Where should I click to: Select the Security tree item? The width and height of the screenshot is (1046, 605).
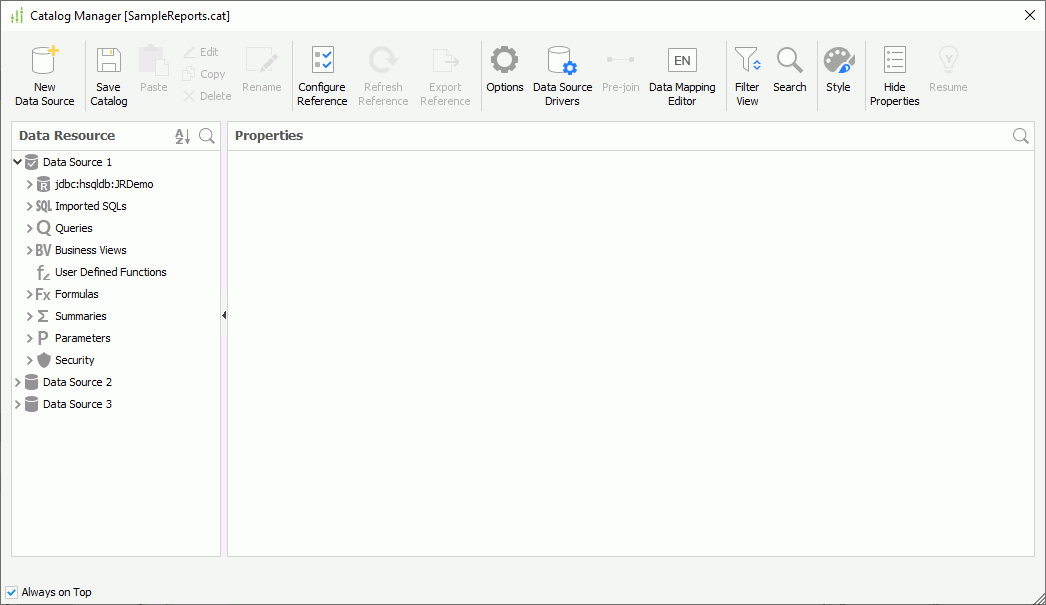(75, 360)
